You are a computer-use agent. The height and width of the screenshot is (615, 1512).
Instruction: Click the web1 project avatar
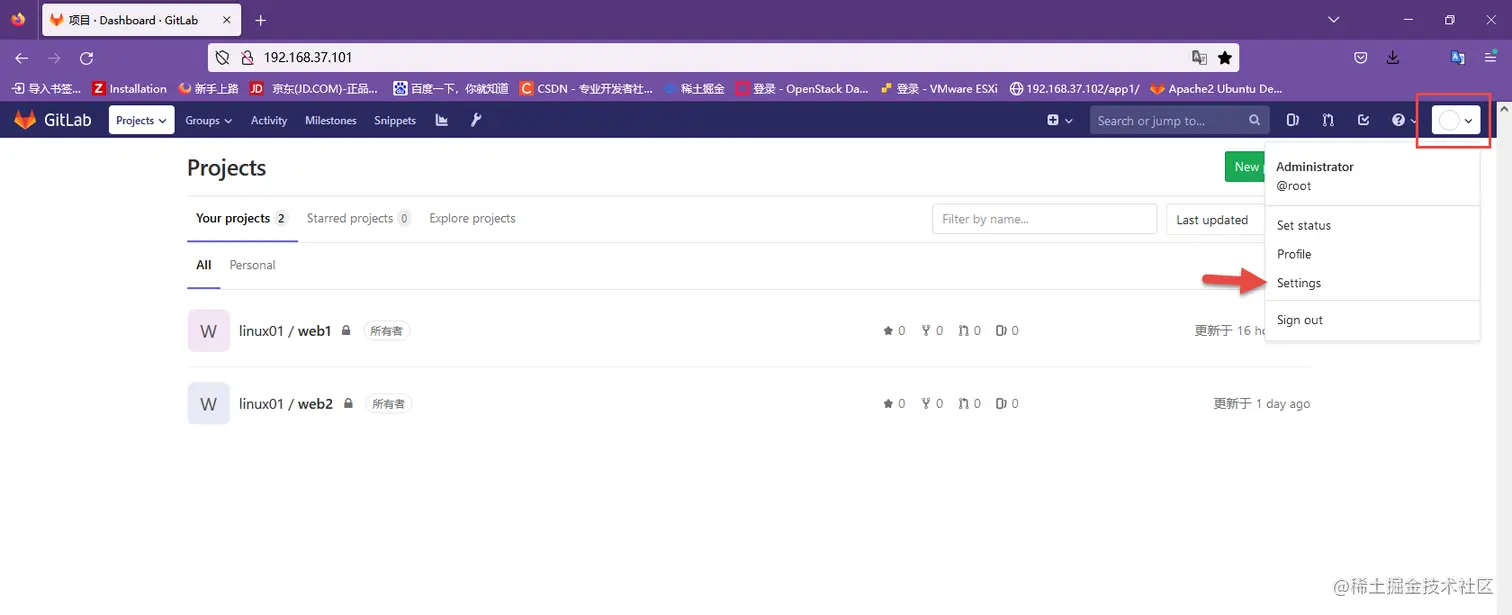coord(208,331)
